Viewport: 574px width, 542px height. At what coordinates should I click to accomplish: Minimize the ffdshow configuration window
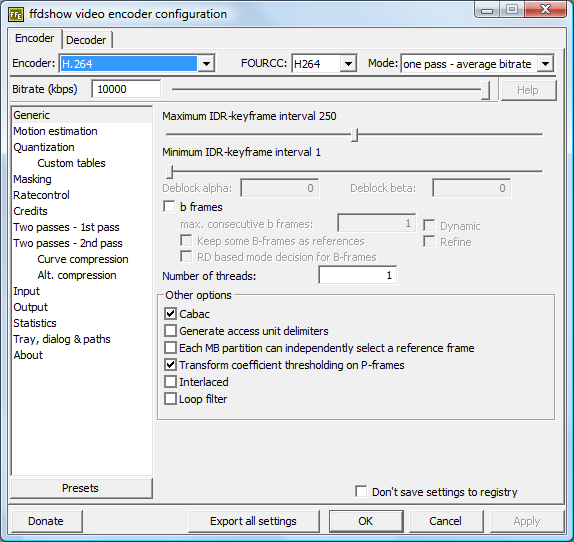[x=487, y=10]
